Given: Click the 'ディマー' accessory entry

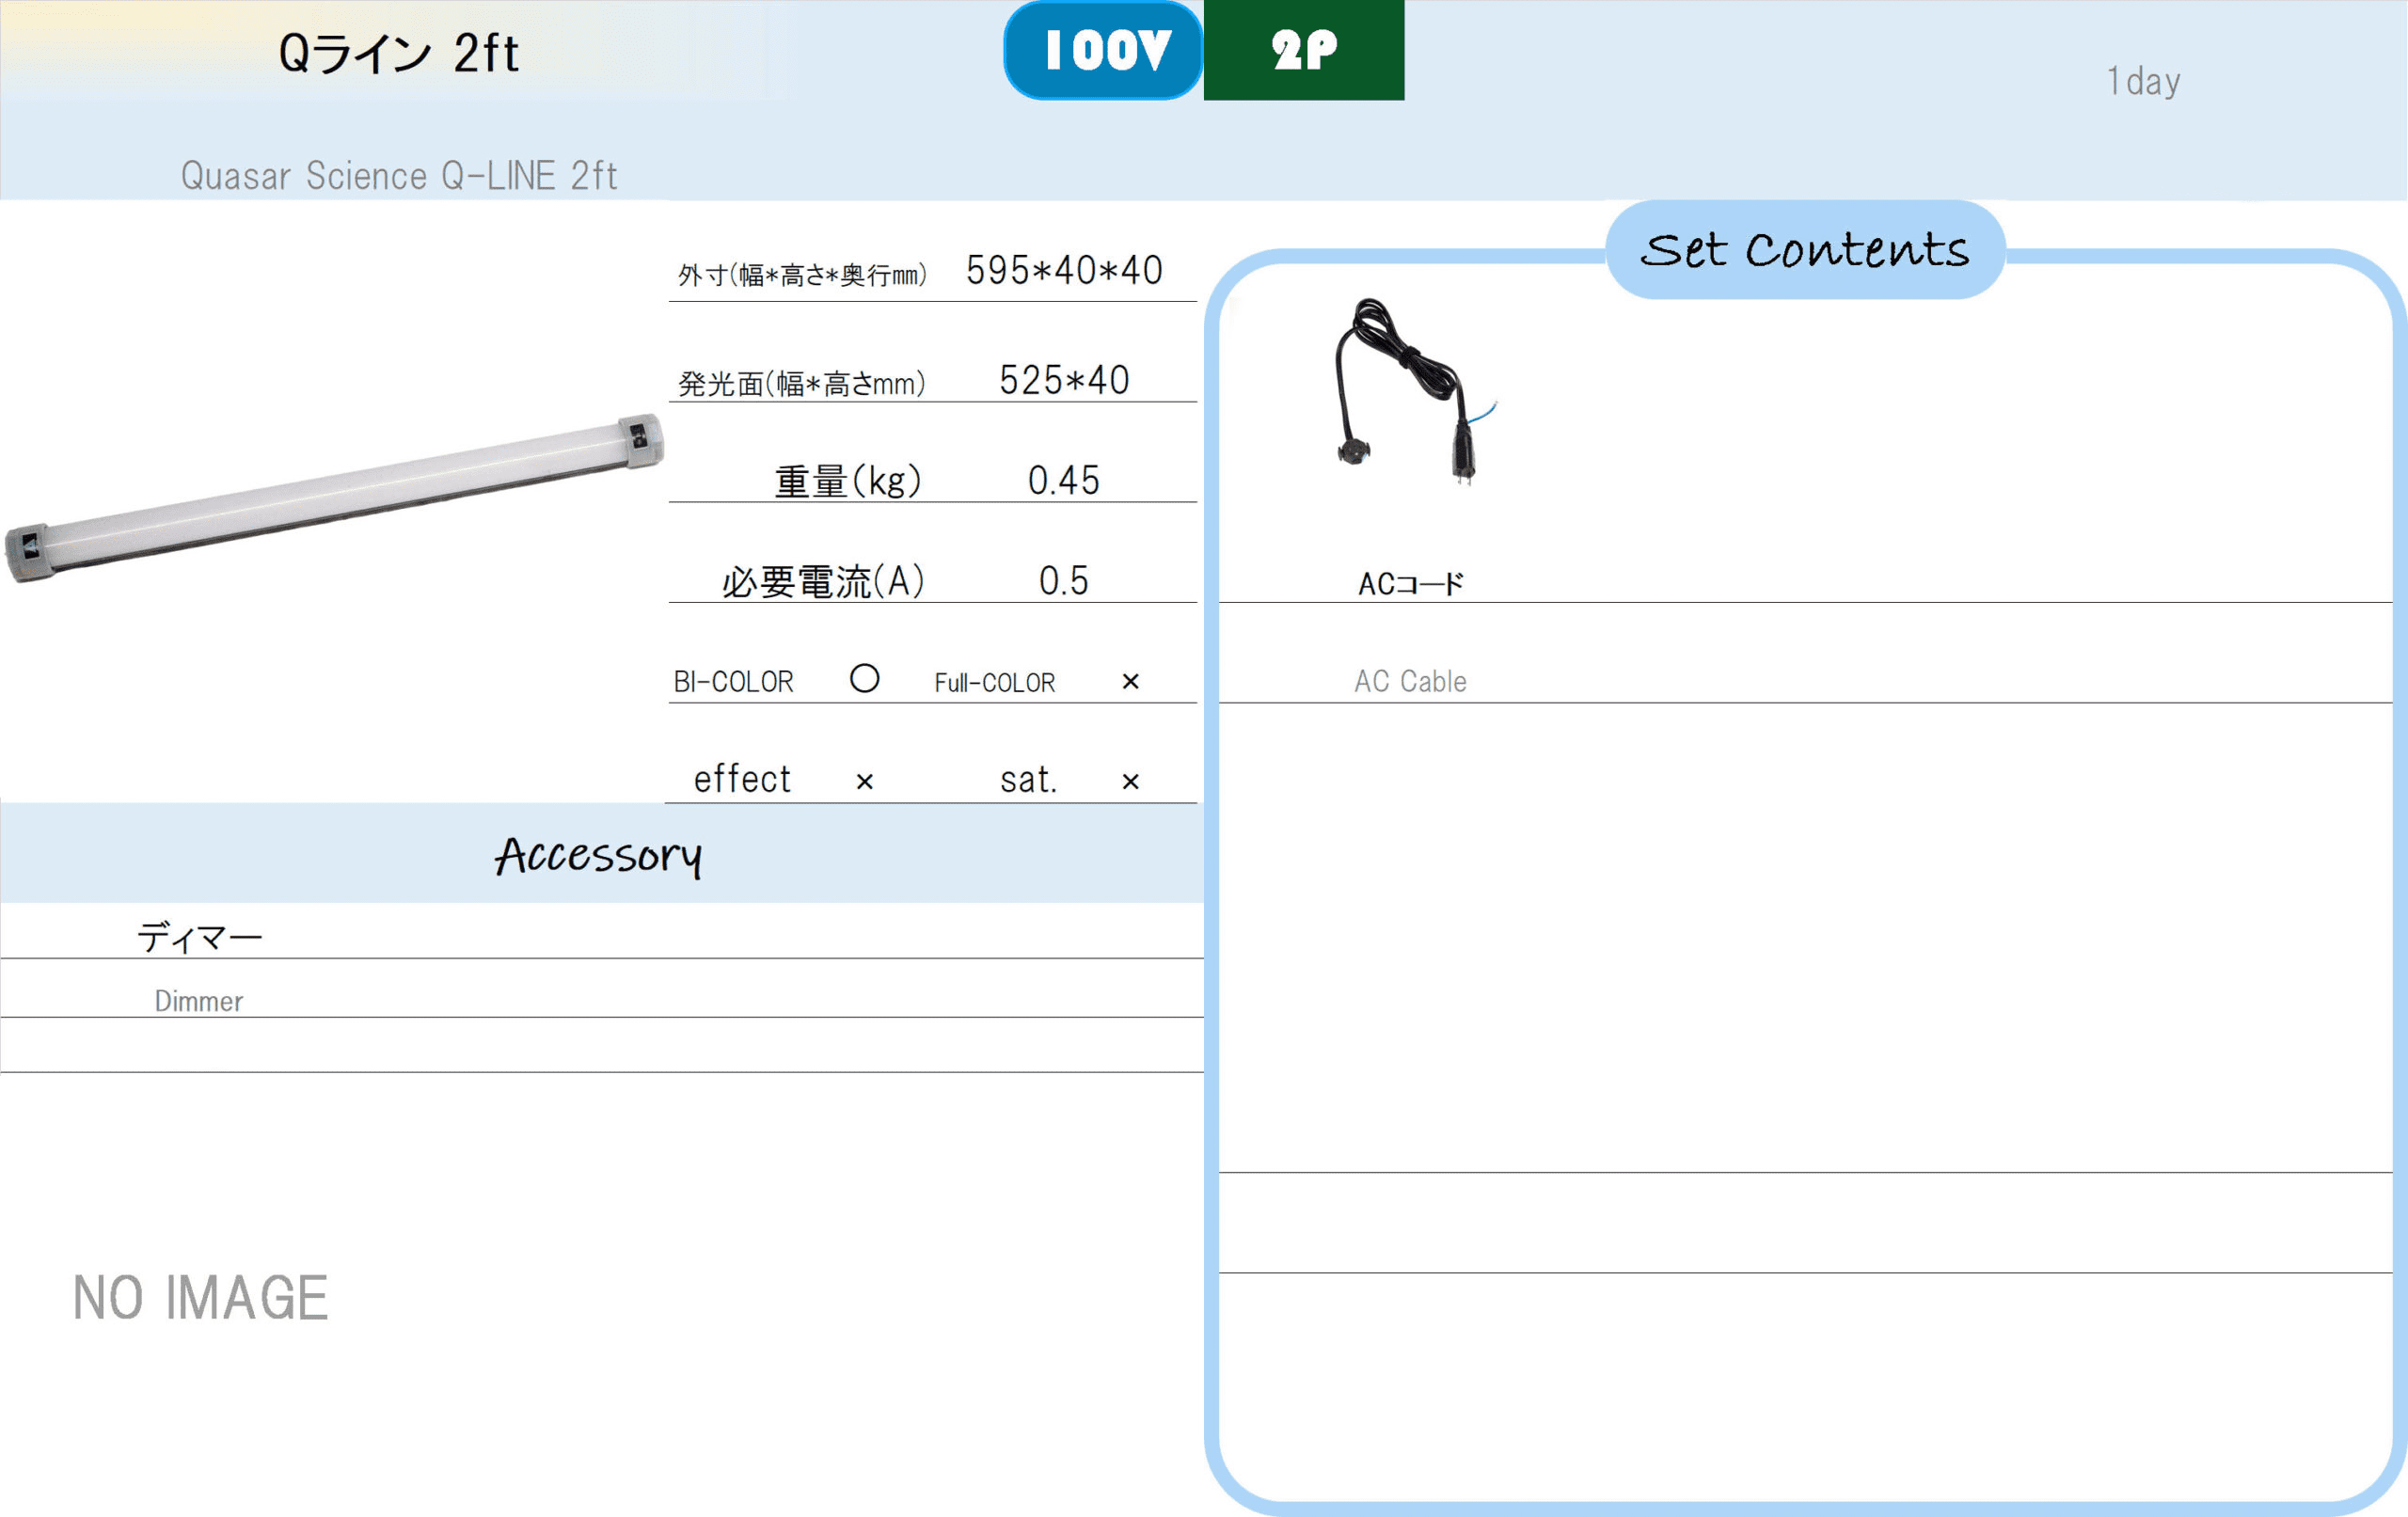Looking at the screenshot, I should pyautogui.click(x=200, y=938).
